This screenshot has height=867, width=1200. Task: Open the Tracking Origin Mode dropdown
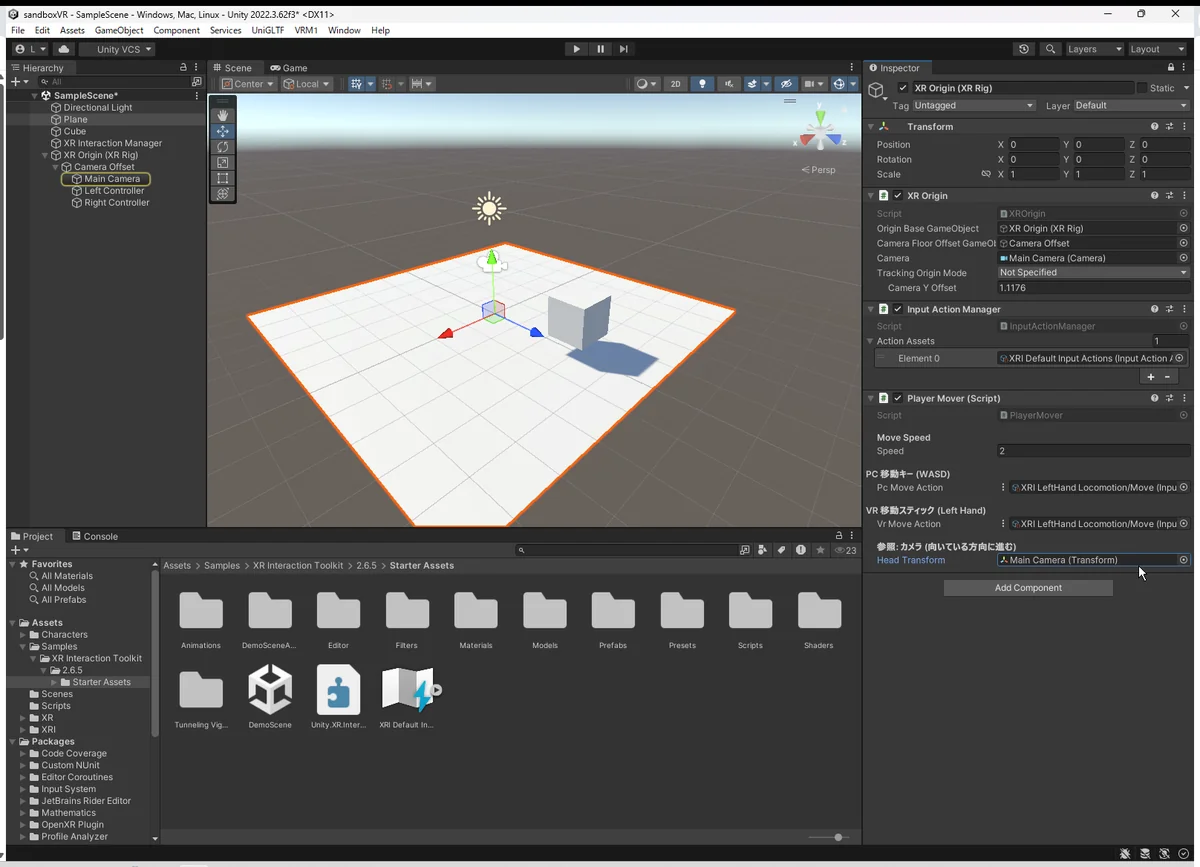(x=1092, y=272)
